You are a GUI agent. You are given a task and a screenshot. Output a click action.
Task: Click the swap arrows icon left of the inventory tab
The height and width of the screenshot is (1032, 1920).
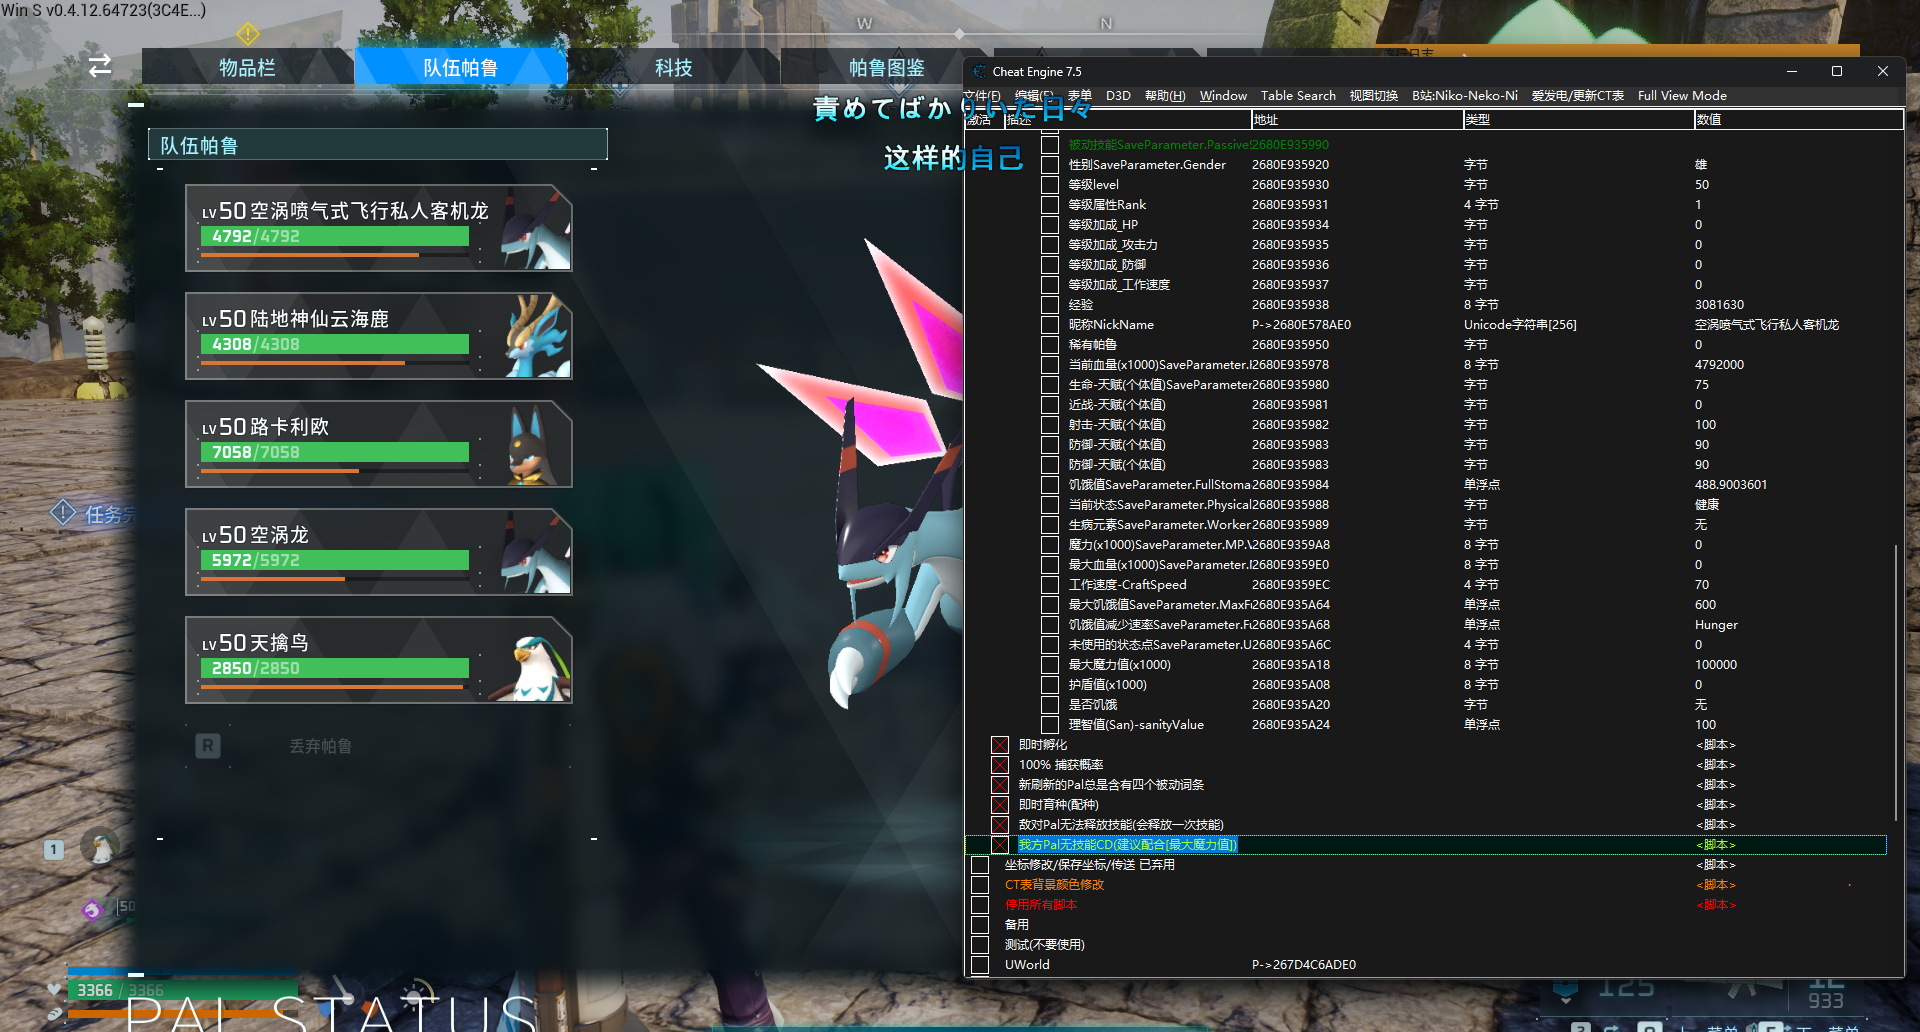pyautogui.click(x=100, y=66)
